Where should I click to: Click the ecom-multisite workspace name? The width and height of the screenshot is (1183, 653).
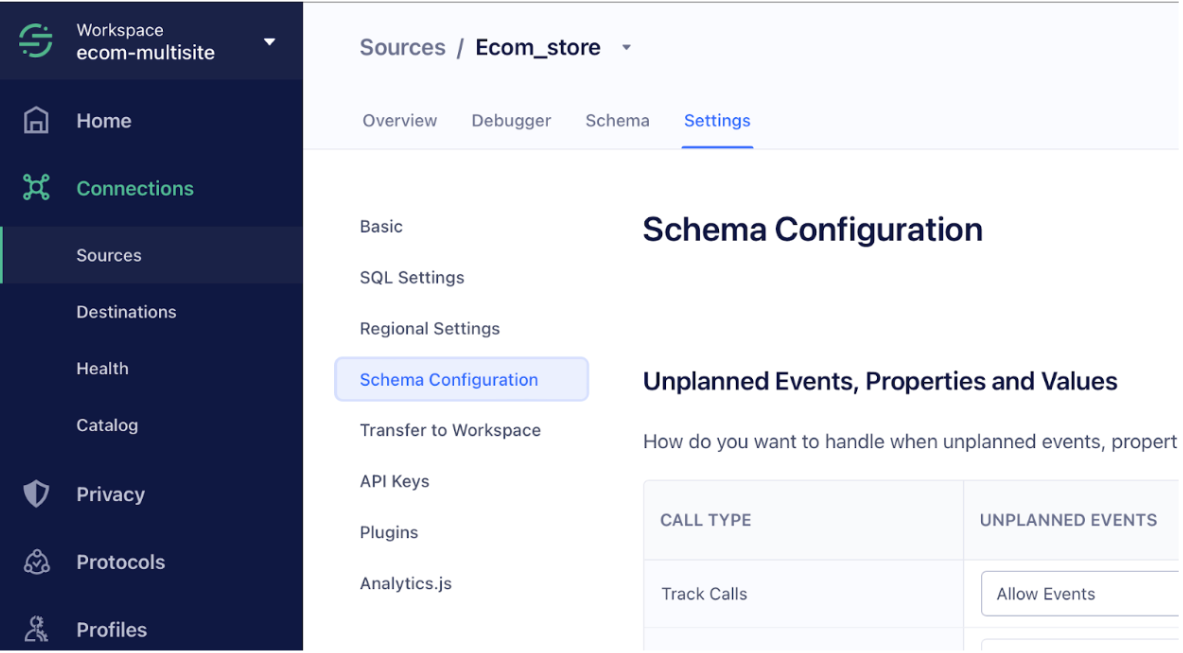[x=146, y=53]
